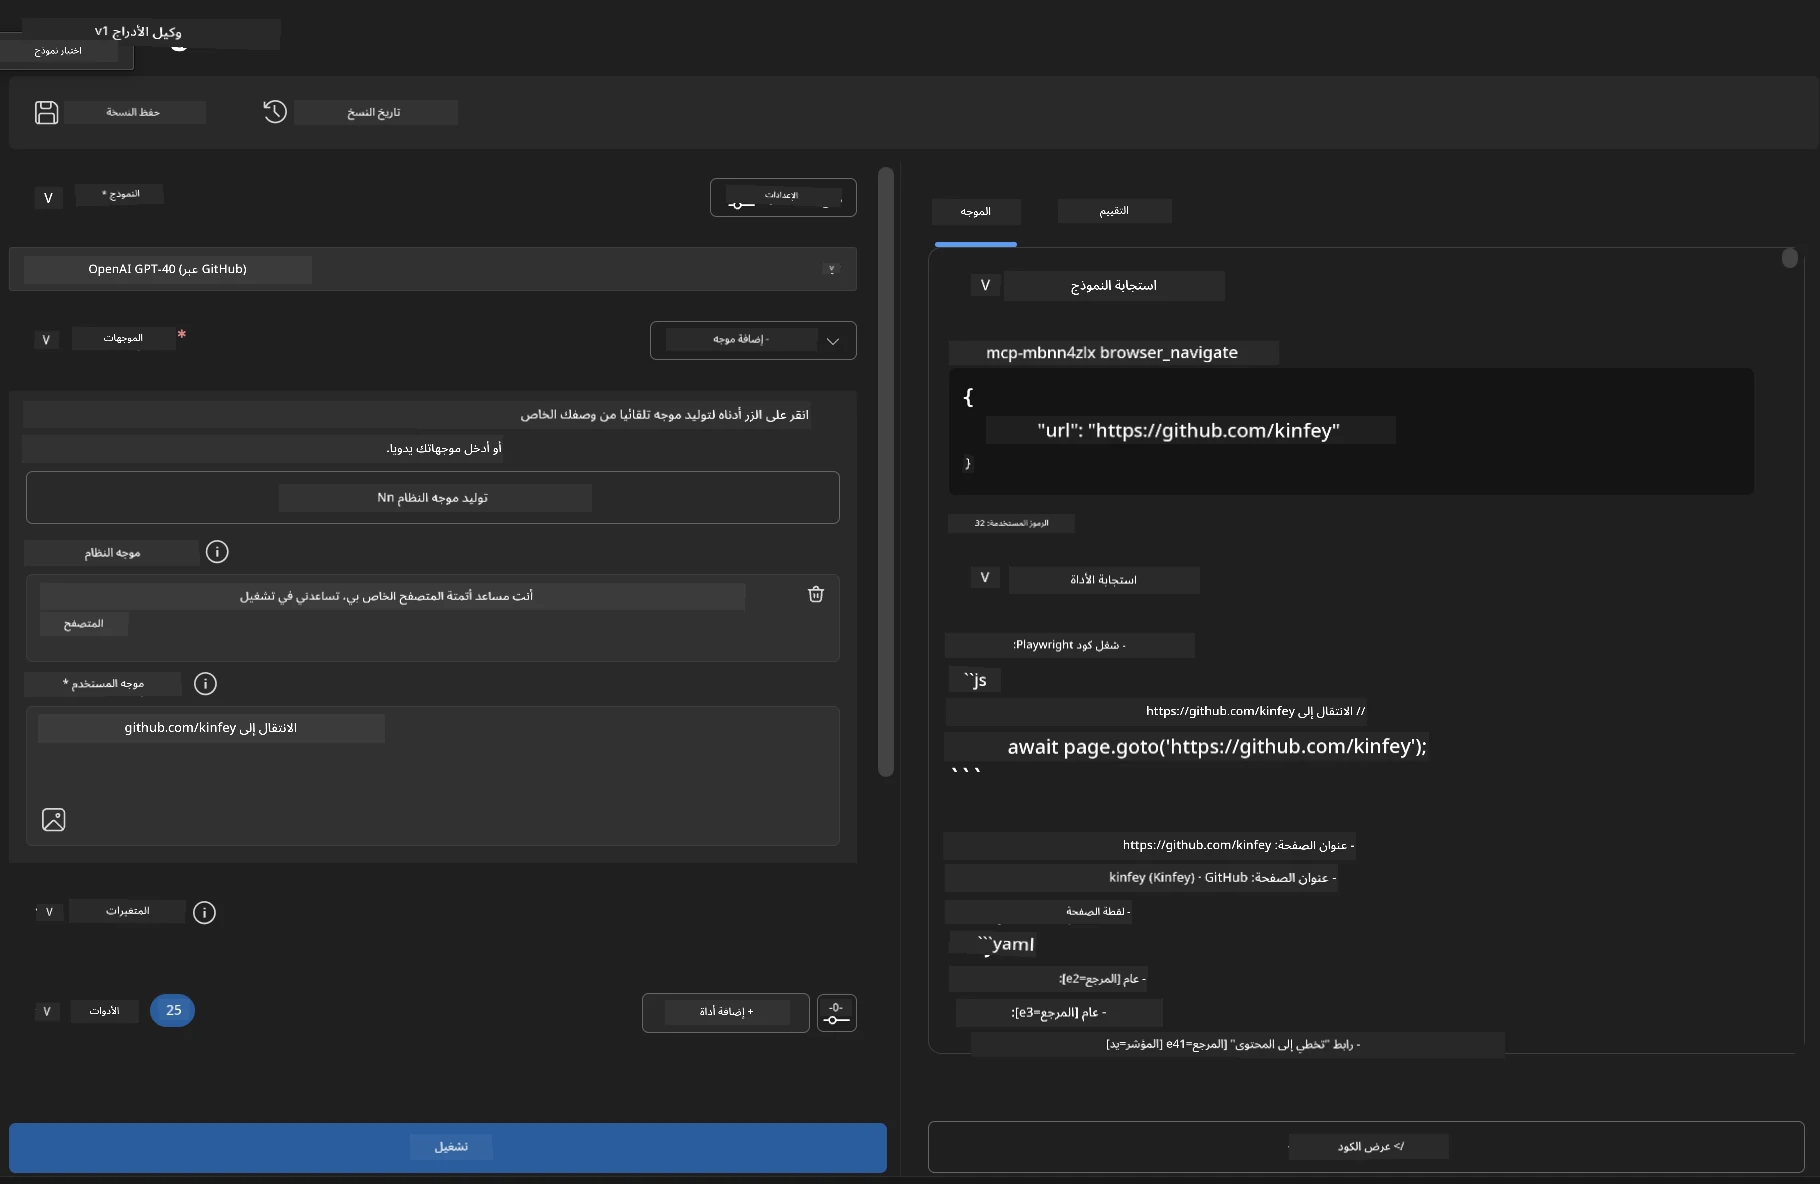Collapse the النموذج section

tap(48, 198)
